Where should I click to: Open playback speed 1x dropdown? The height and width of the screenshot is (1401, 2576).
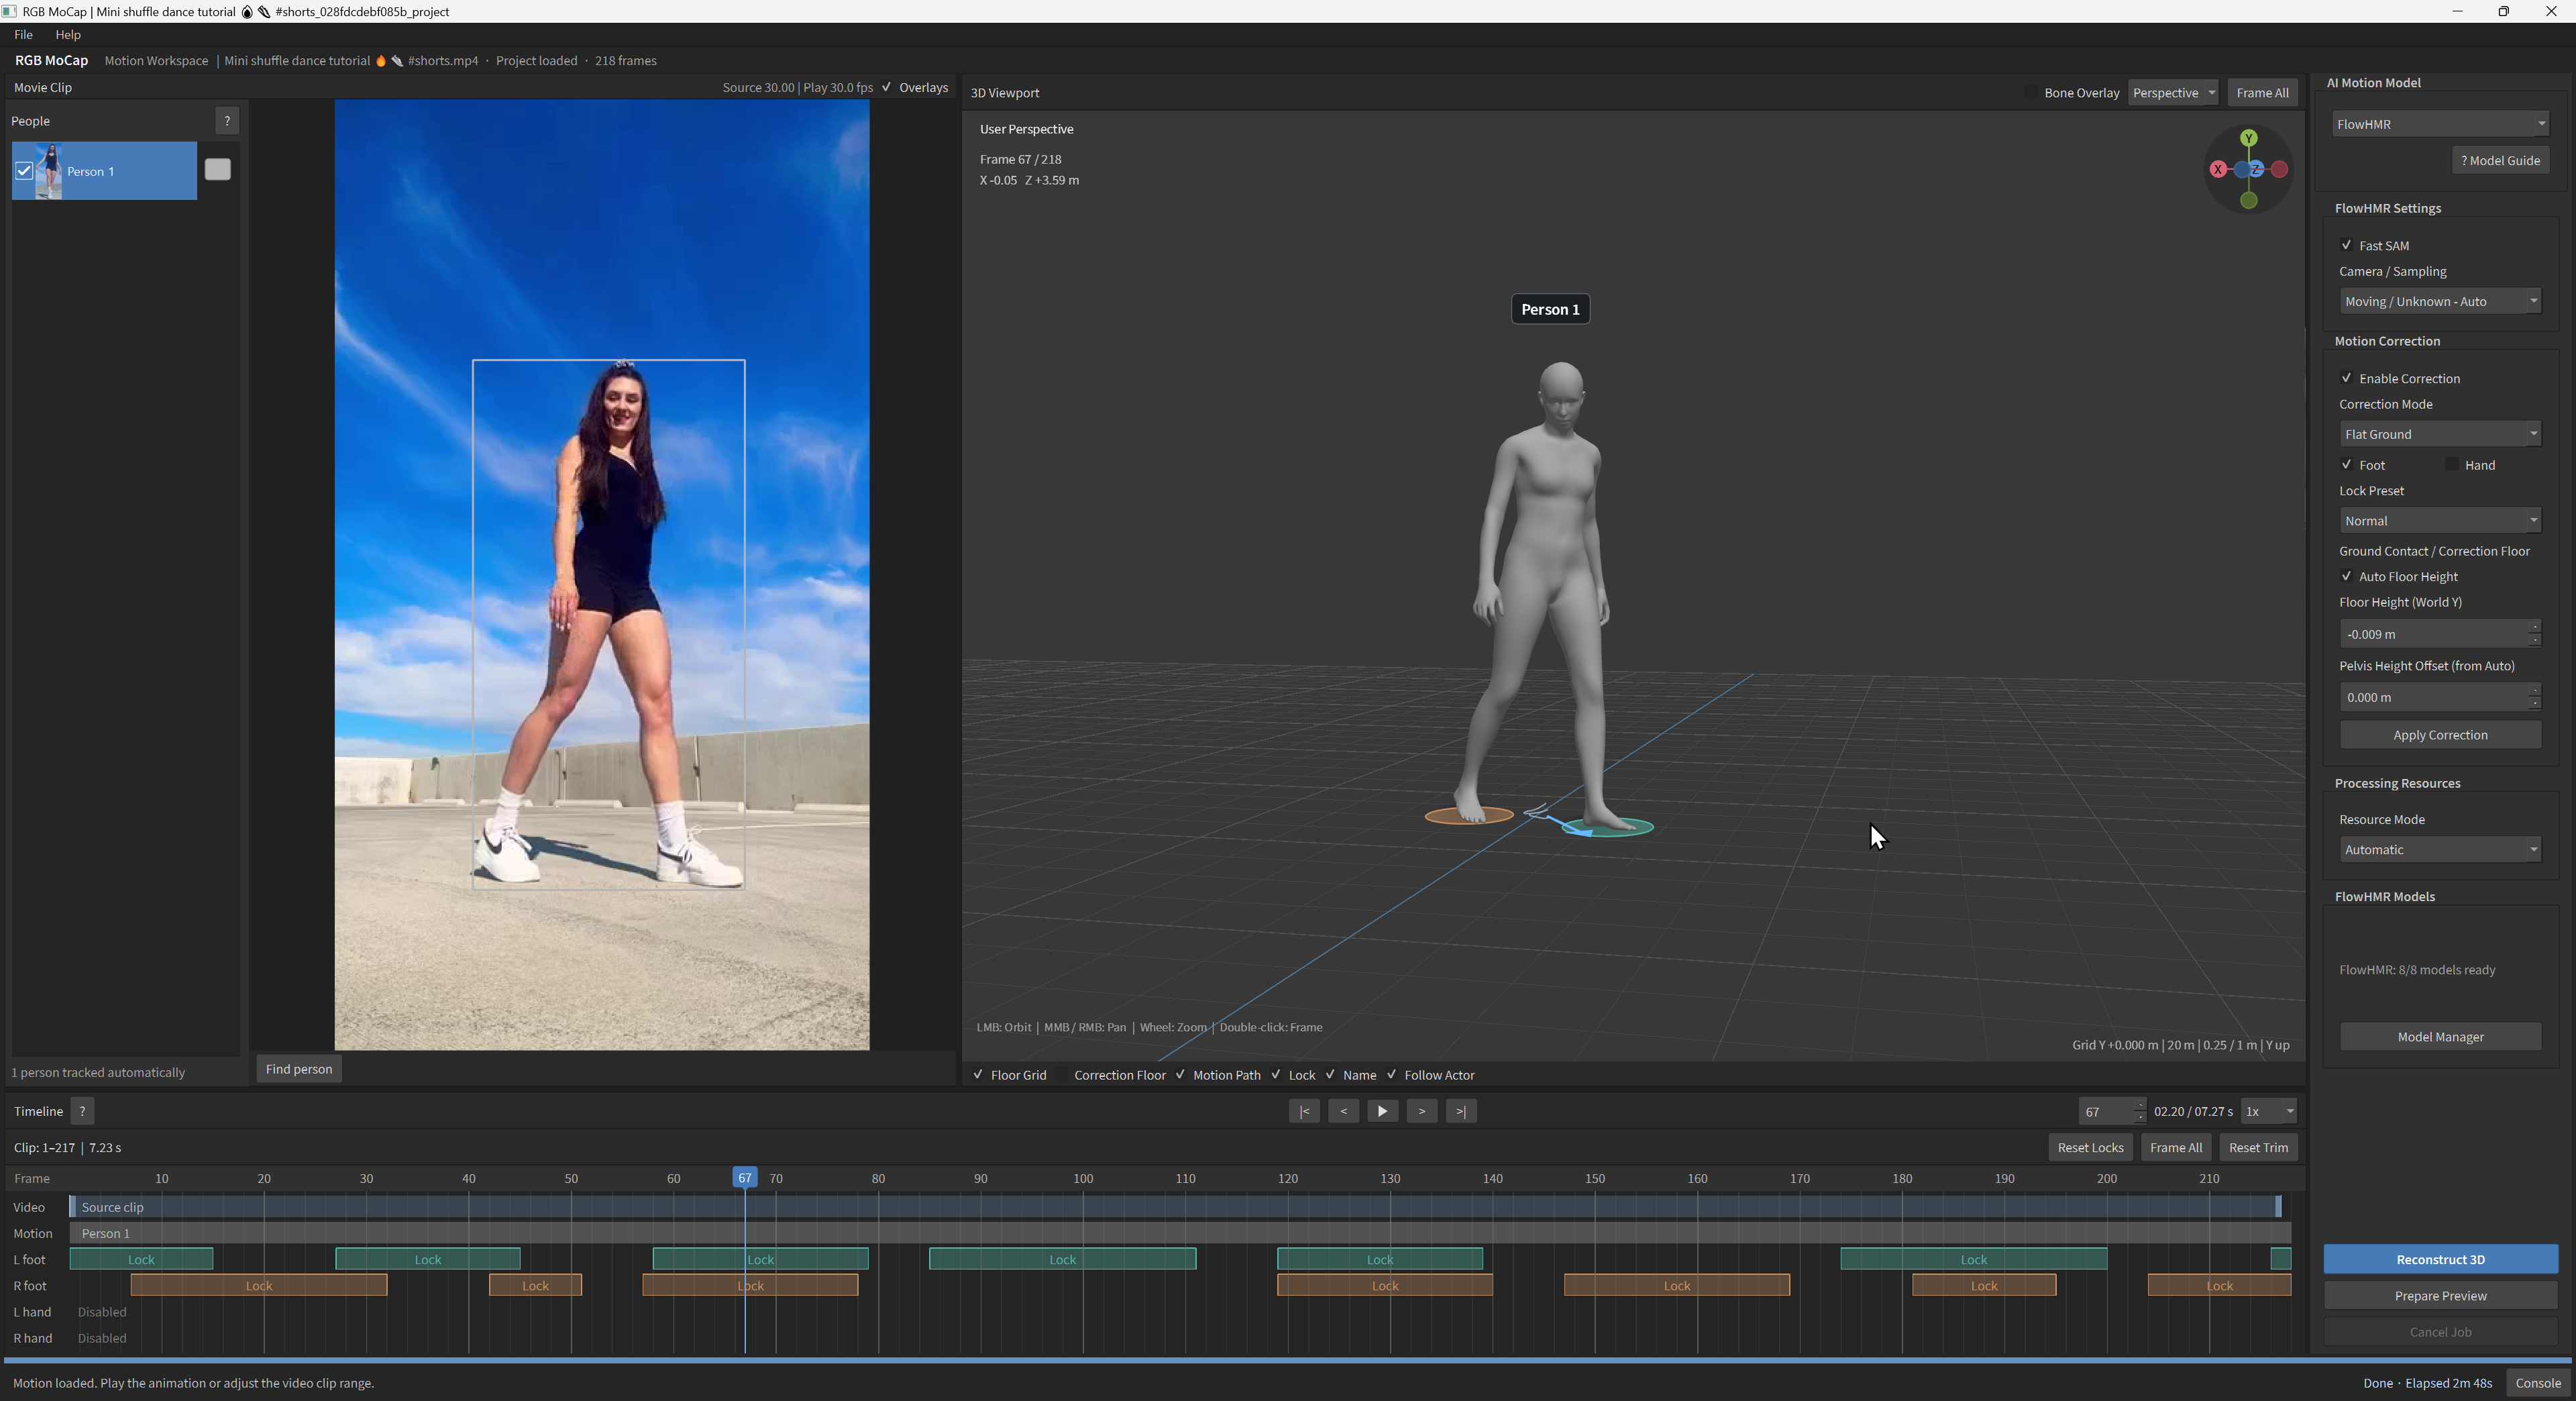[x=2268, y=1111]
